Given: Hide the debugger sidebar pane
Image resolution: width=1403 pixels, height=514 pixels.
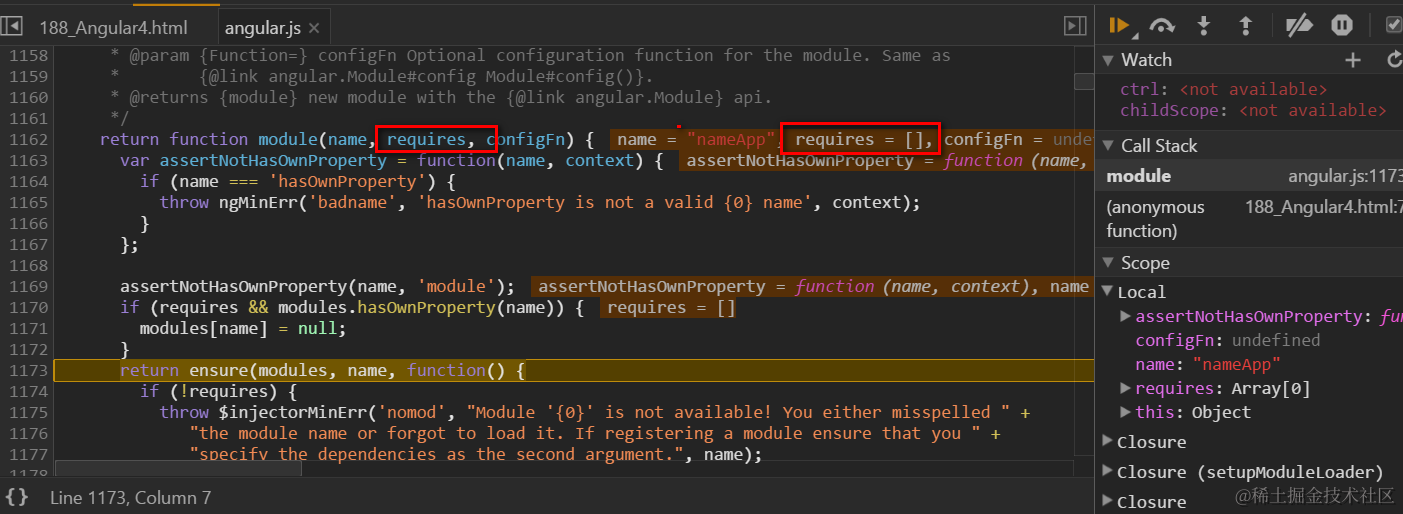Looking at the screenshot, I should coord(1075,26).
